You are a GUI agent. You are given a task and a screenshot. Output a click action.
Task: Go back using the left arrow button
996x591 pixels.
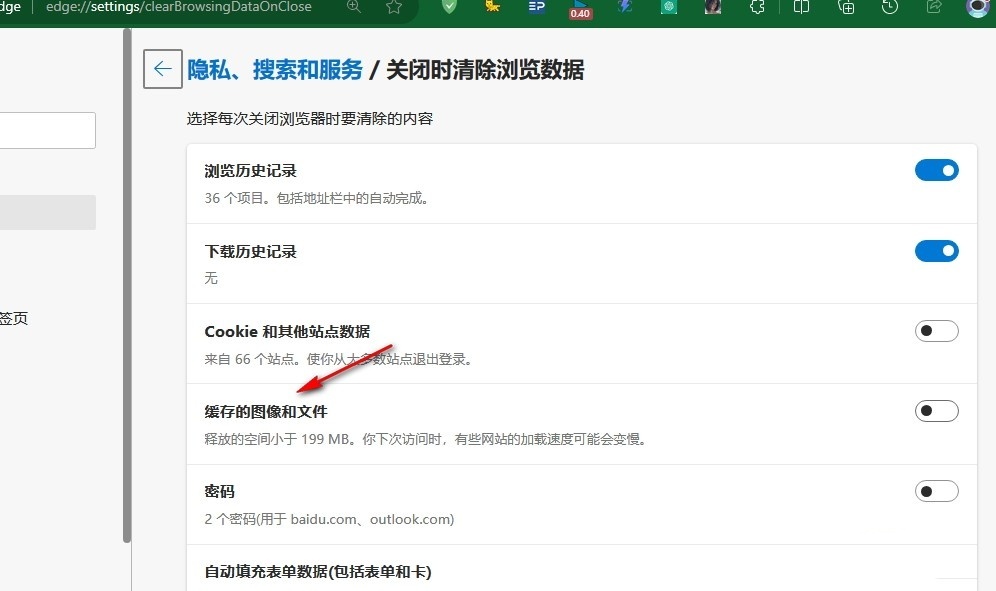pos(163,69)
